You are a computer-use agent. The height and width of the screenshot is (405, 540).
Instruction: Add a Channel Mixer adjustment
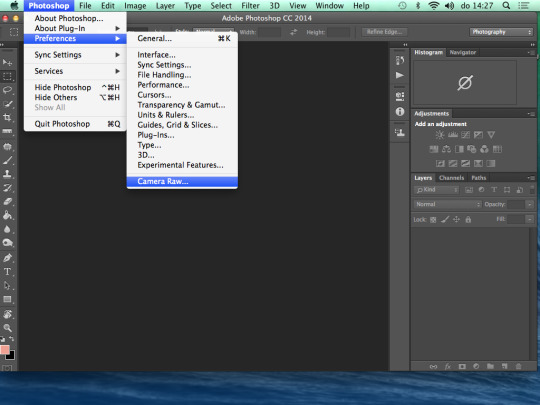484,149
